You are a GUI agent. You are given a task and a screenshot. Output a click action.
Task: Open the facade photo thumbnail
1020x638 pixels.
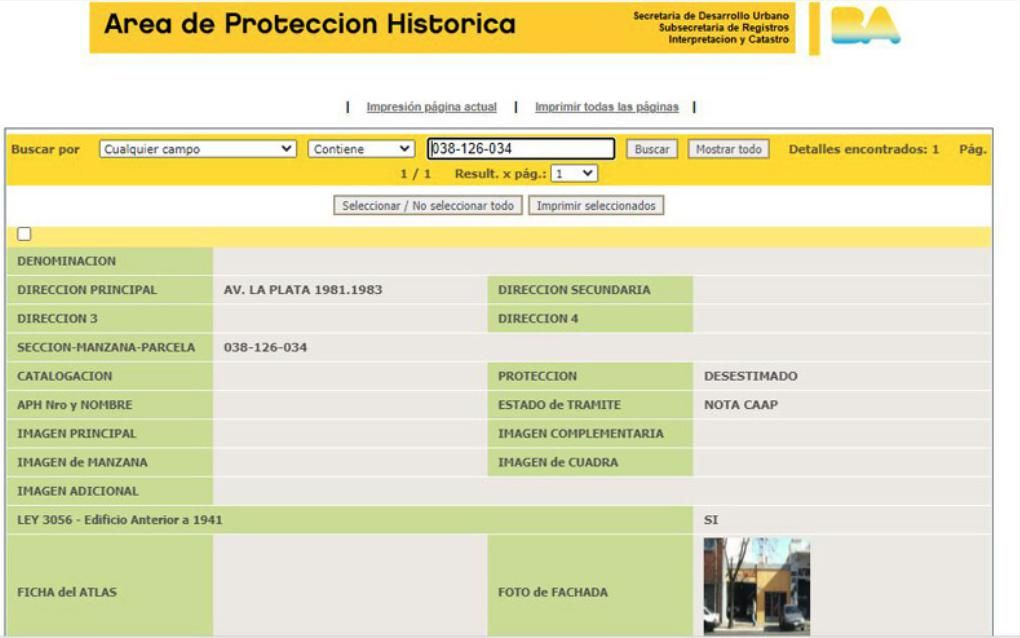coord(757,585)
